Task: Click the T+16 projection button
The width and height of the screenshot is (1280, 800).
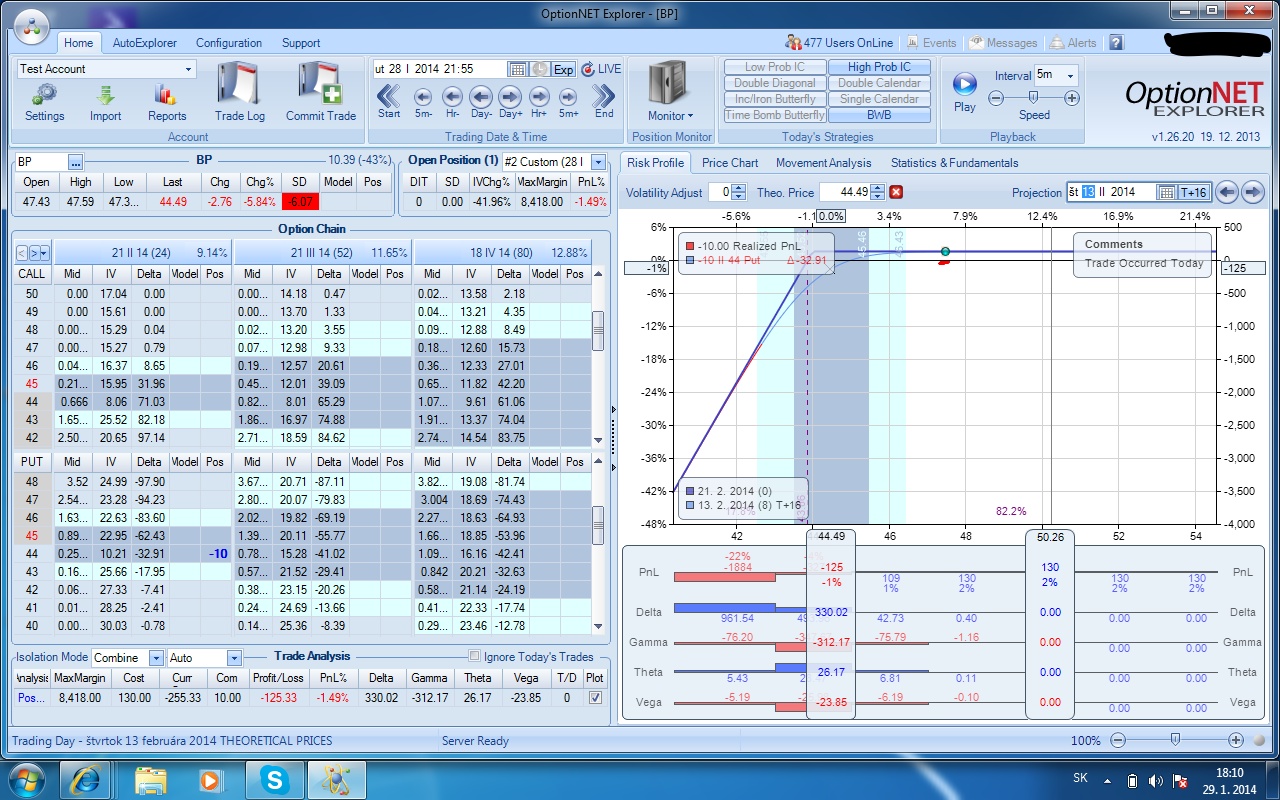Action: click(x=1194, y=193)
